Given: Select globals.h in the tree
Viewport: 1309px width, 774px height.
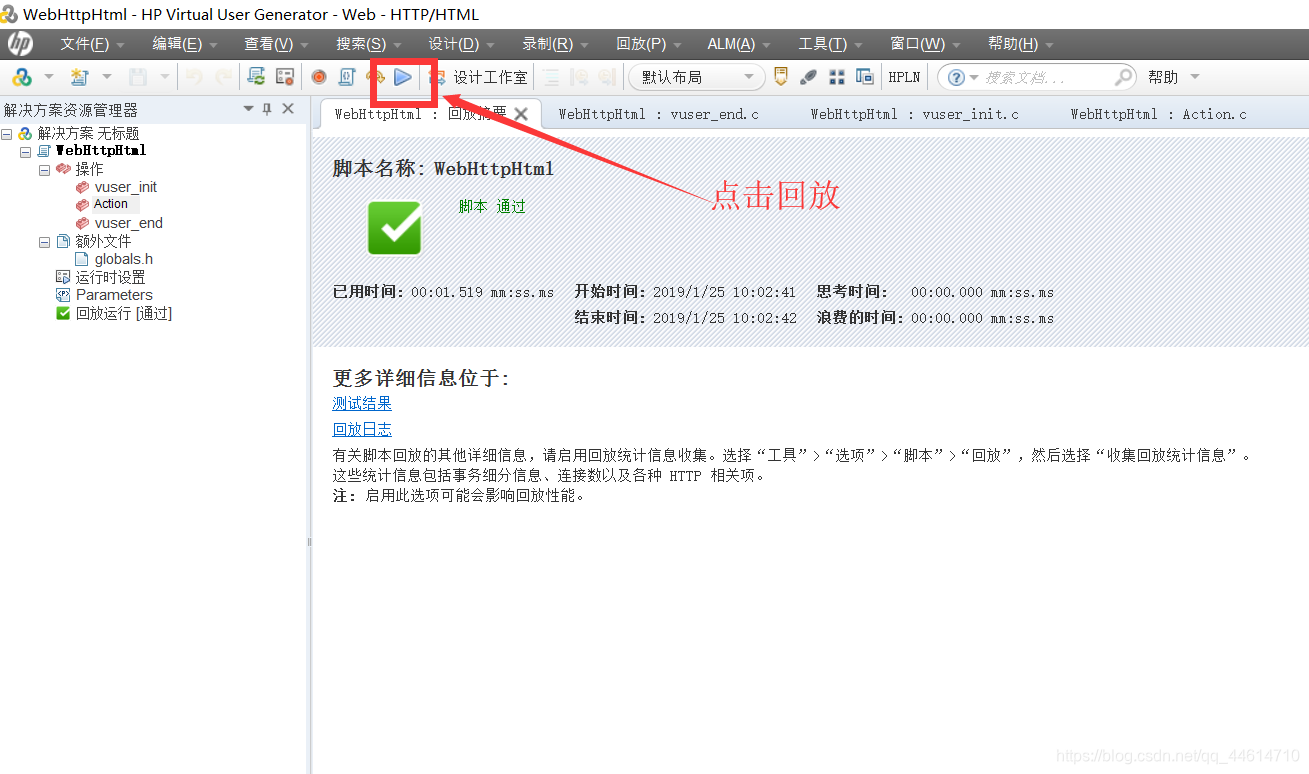Looking at the screenshot, I should [124, 259].
